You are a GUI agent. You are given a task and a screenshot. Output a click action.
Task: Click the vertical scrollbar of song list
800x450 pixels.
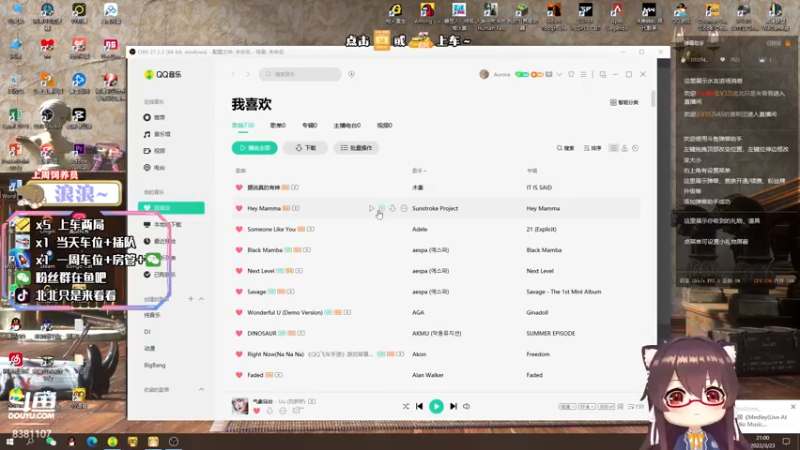(653, 98)
